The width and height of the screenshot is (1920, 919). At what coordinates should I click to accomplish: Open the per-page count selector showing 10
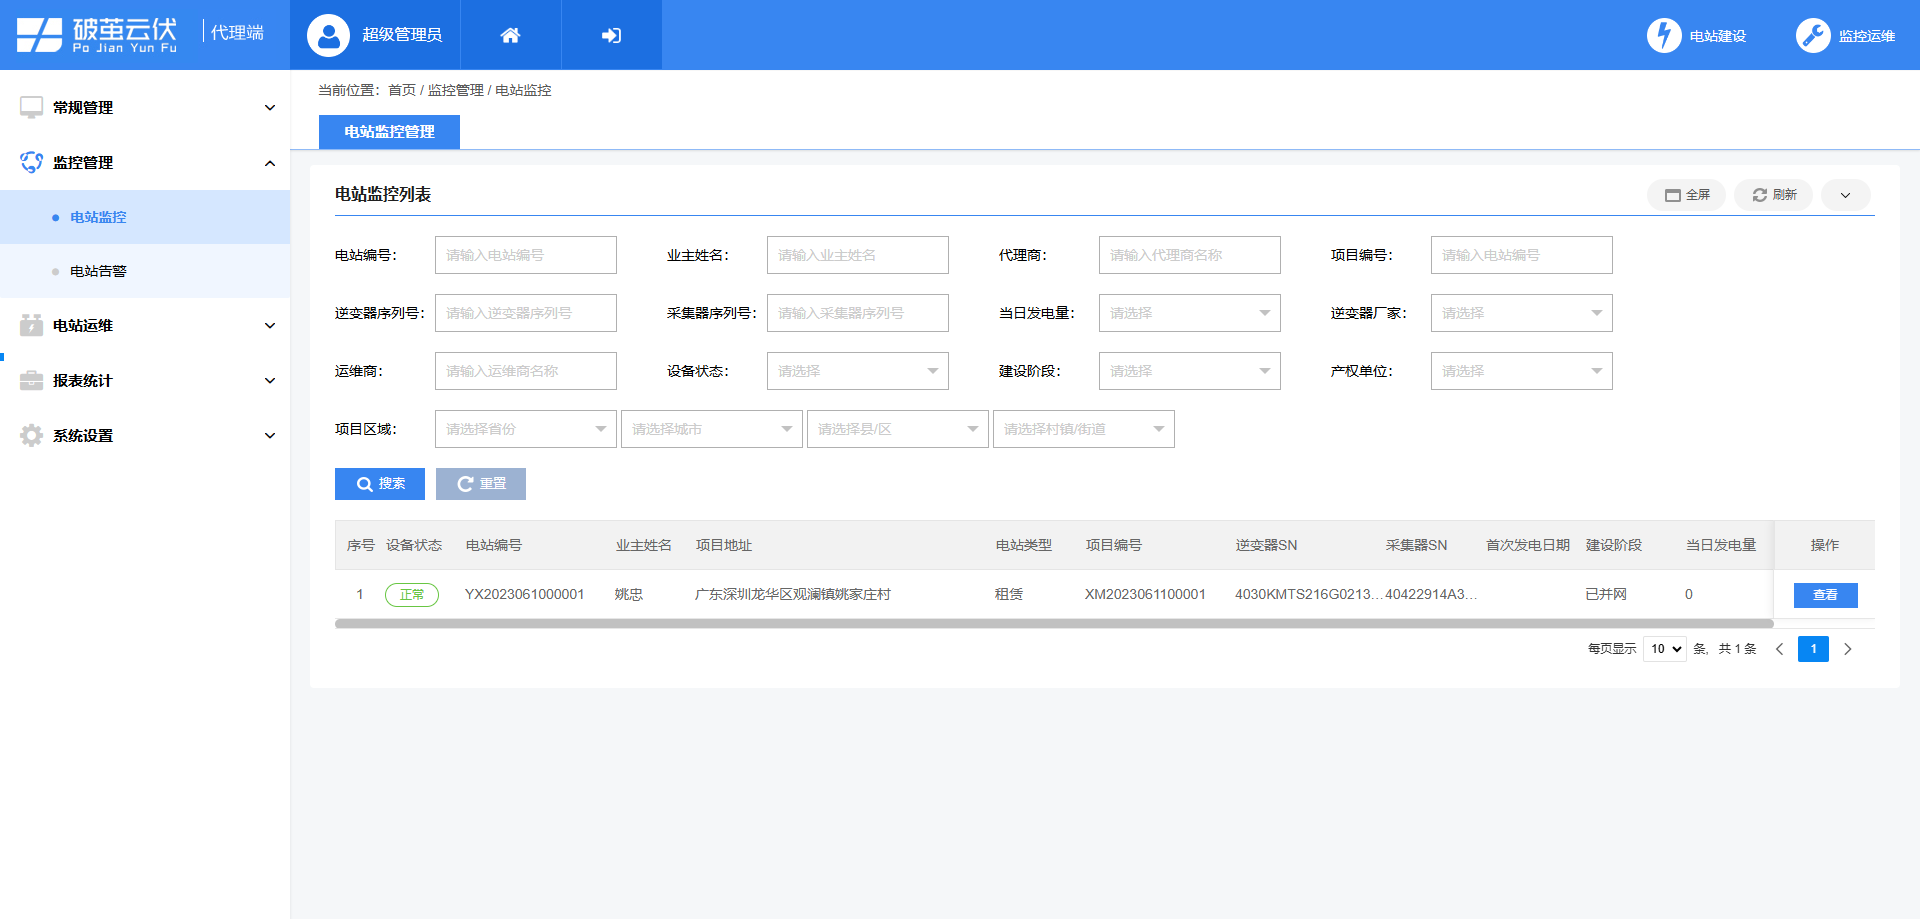click(1664, 648)
